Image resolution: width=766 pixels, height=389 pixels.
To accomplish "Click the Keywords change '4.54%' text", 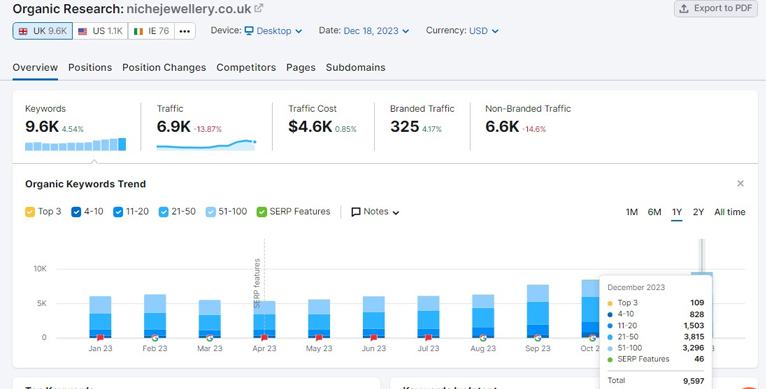I will click(72, 130).
